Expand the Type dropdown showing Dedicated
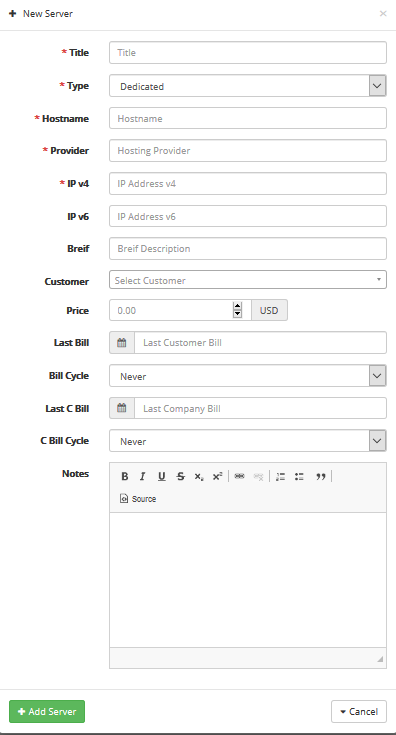The height and width of the screenshot is (735, 396). [x=248, y=86]
